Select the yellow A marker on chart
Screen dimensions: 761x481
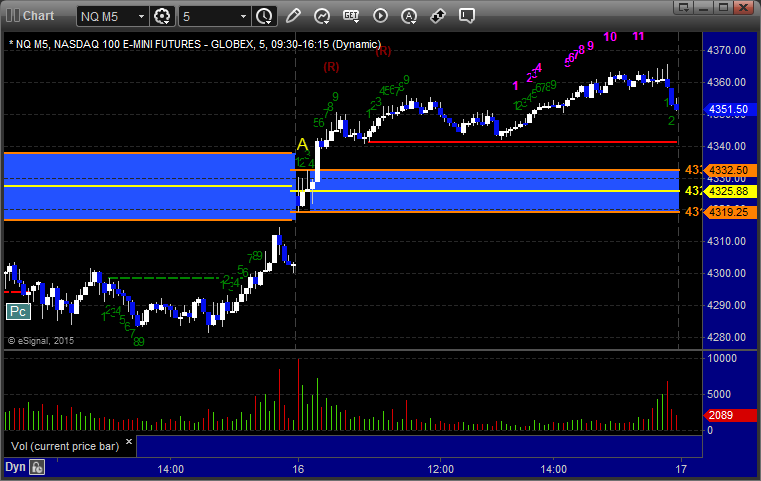[x=302, y=144]
